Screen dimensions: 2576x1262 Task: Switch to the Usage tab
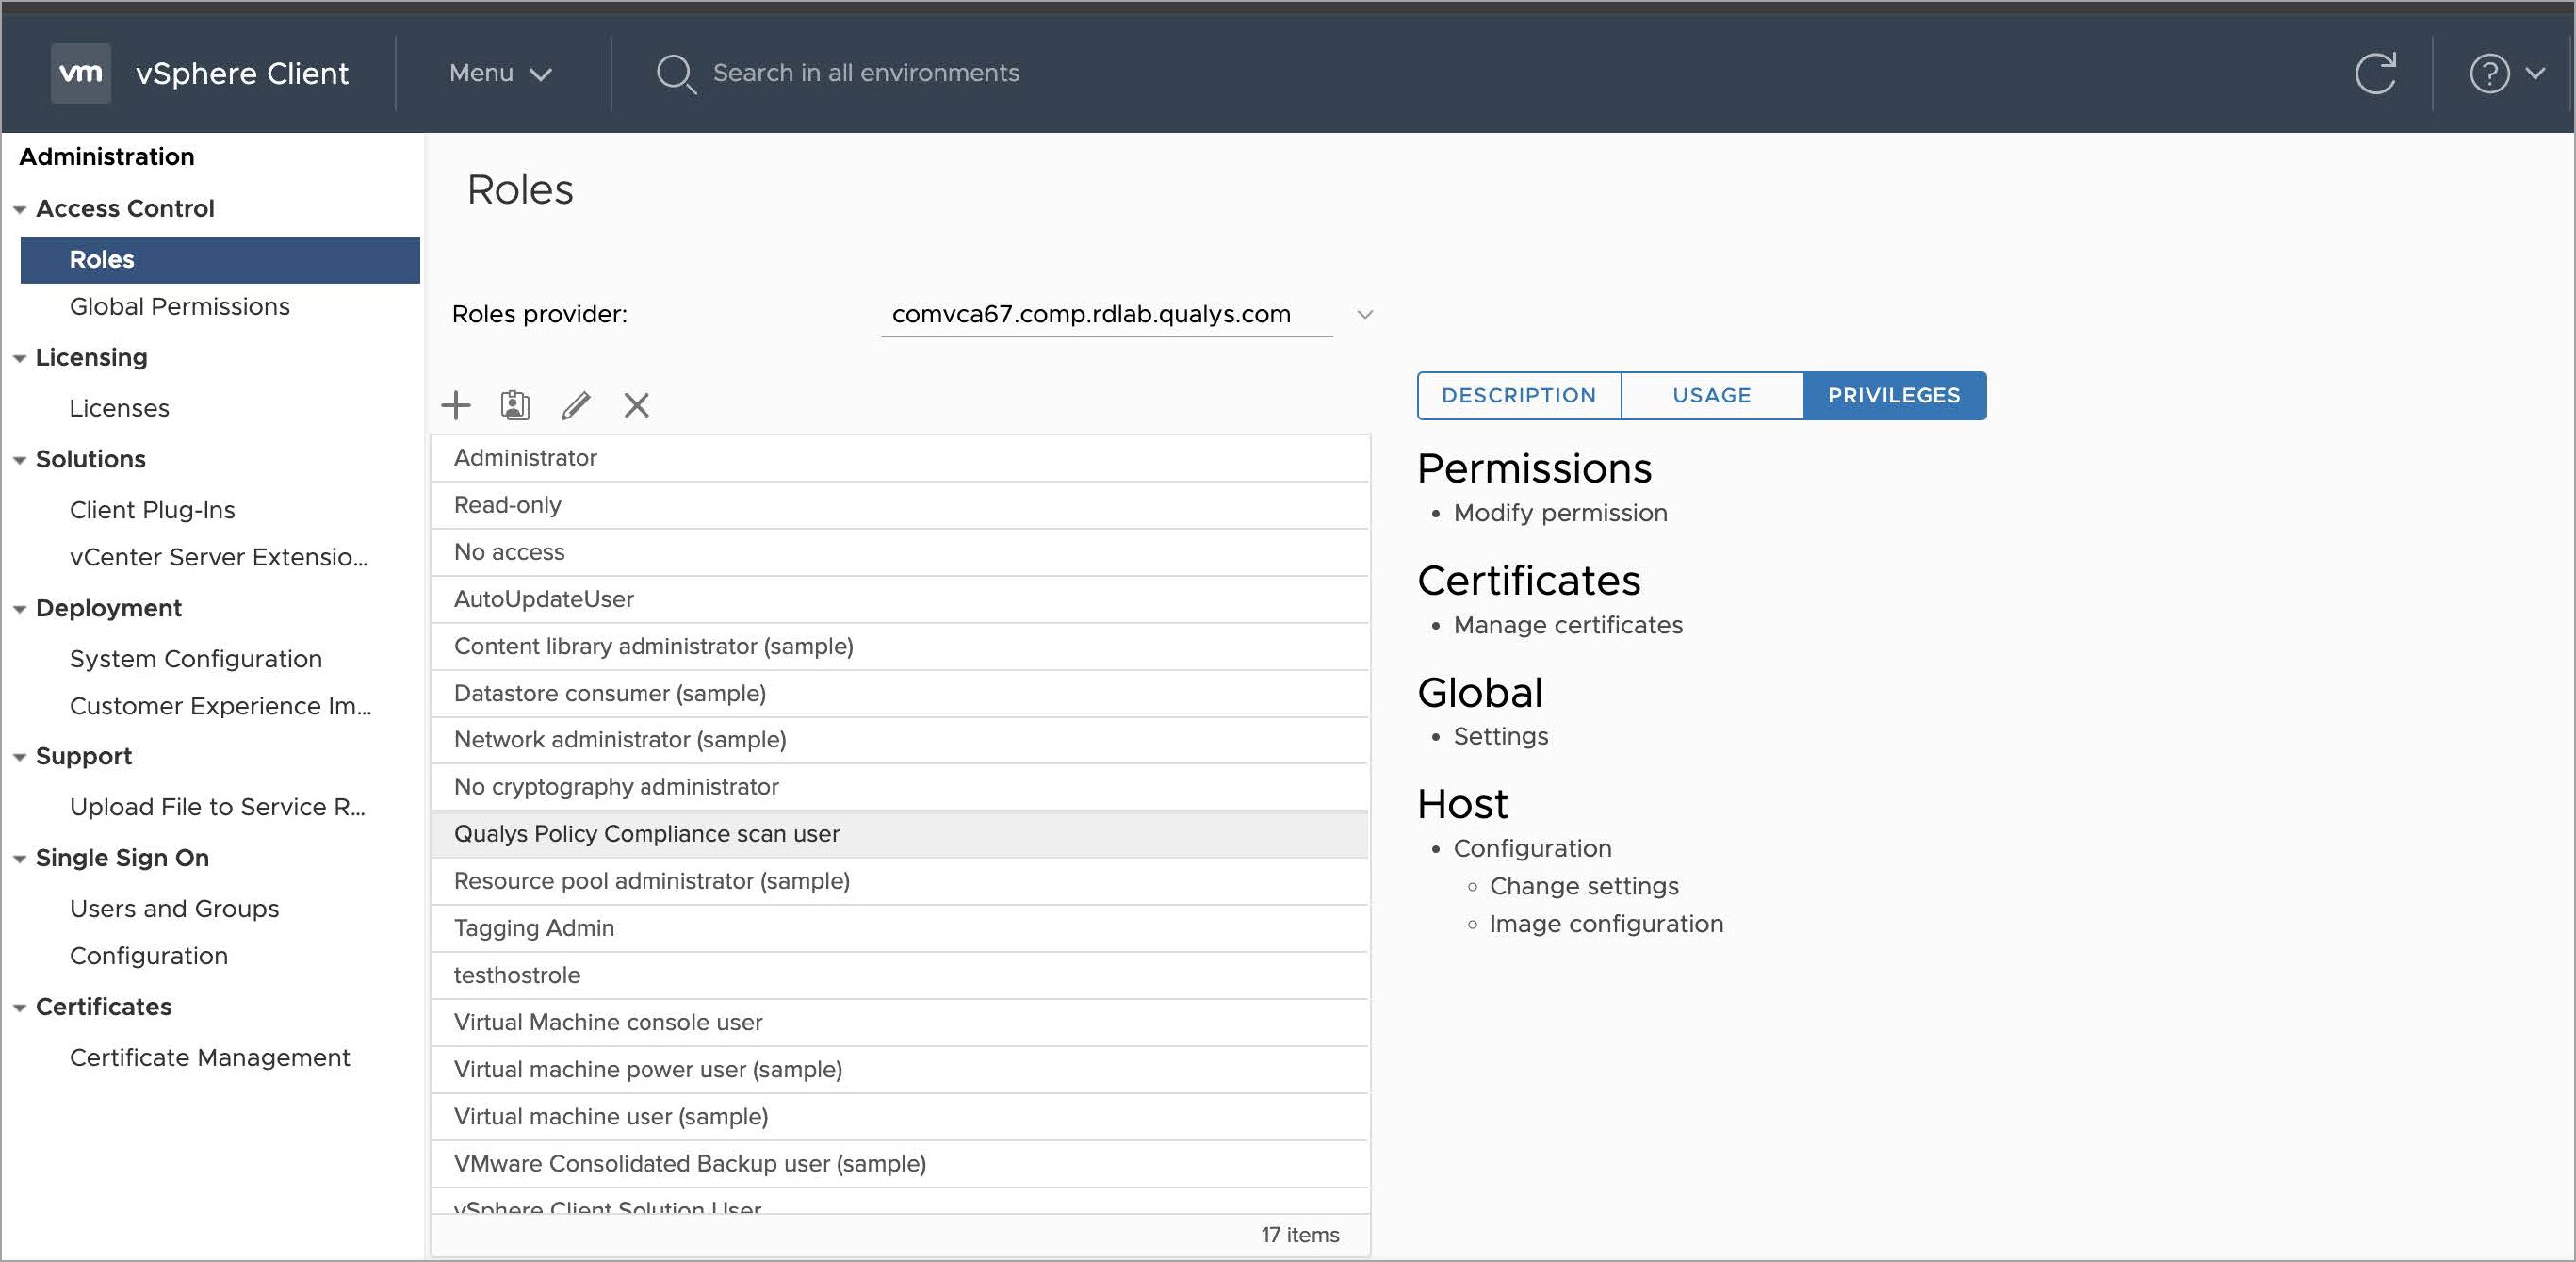coord(1711,396)
